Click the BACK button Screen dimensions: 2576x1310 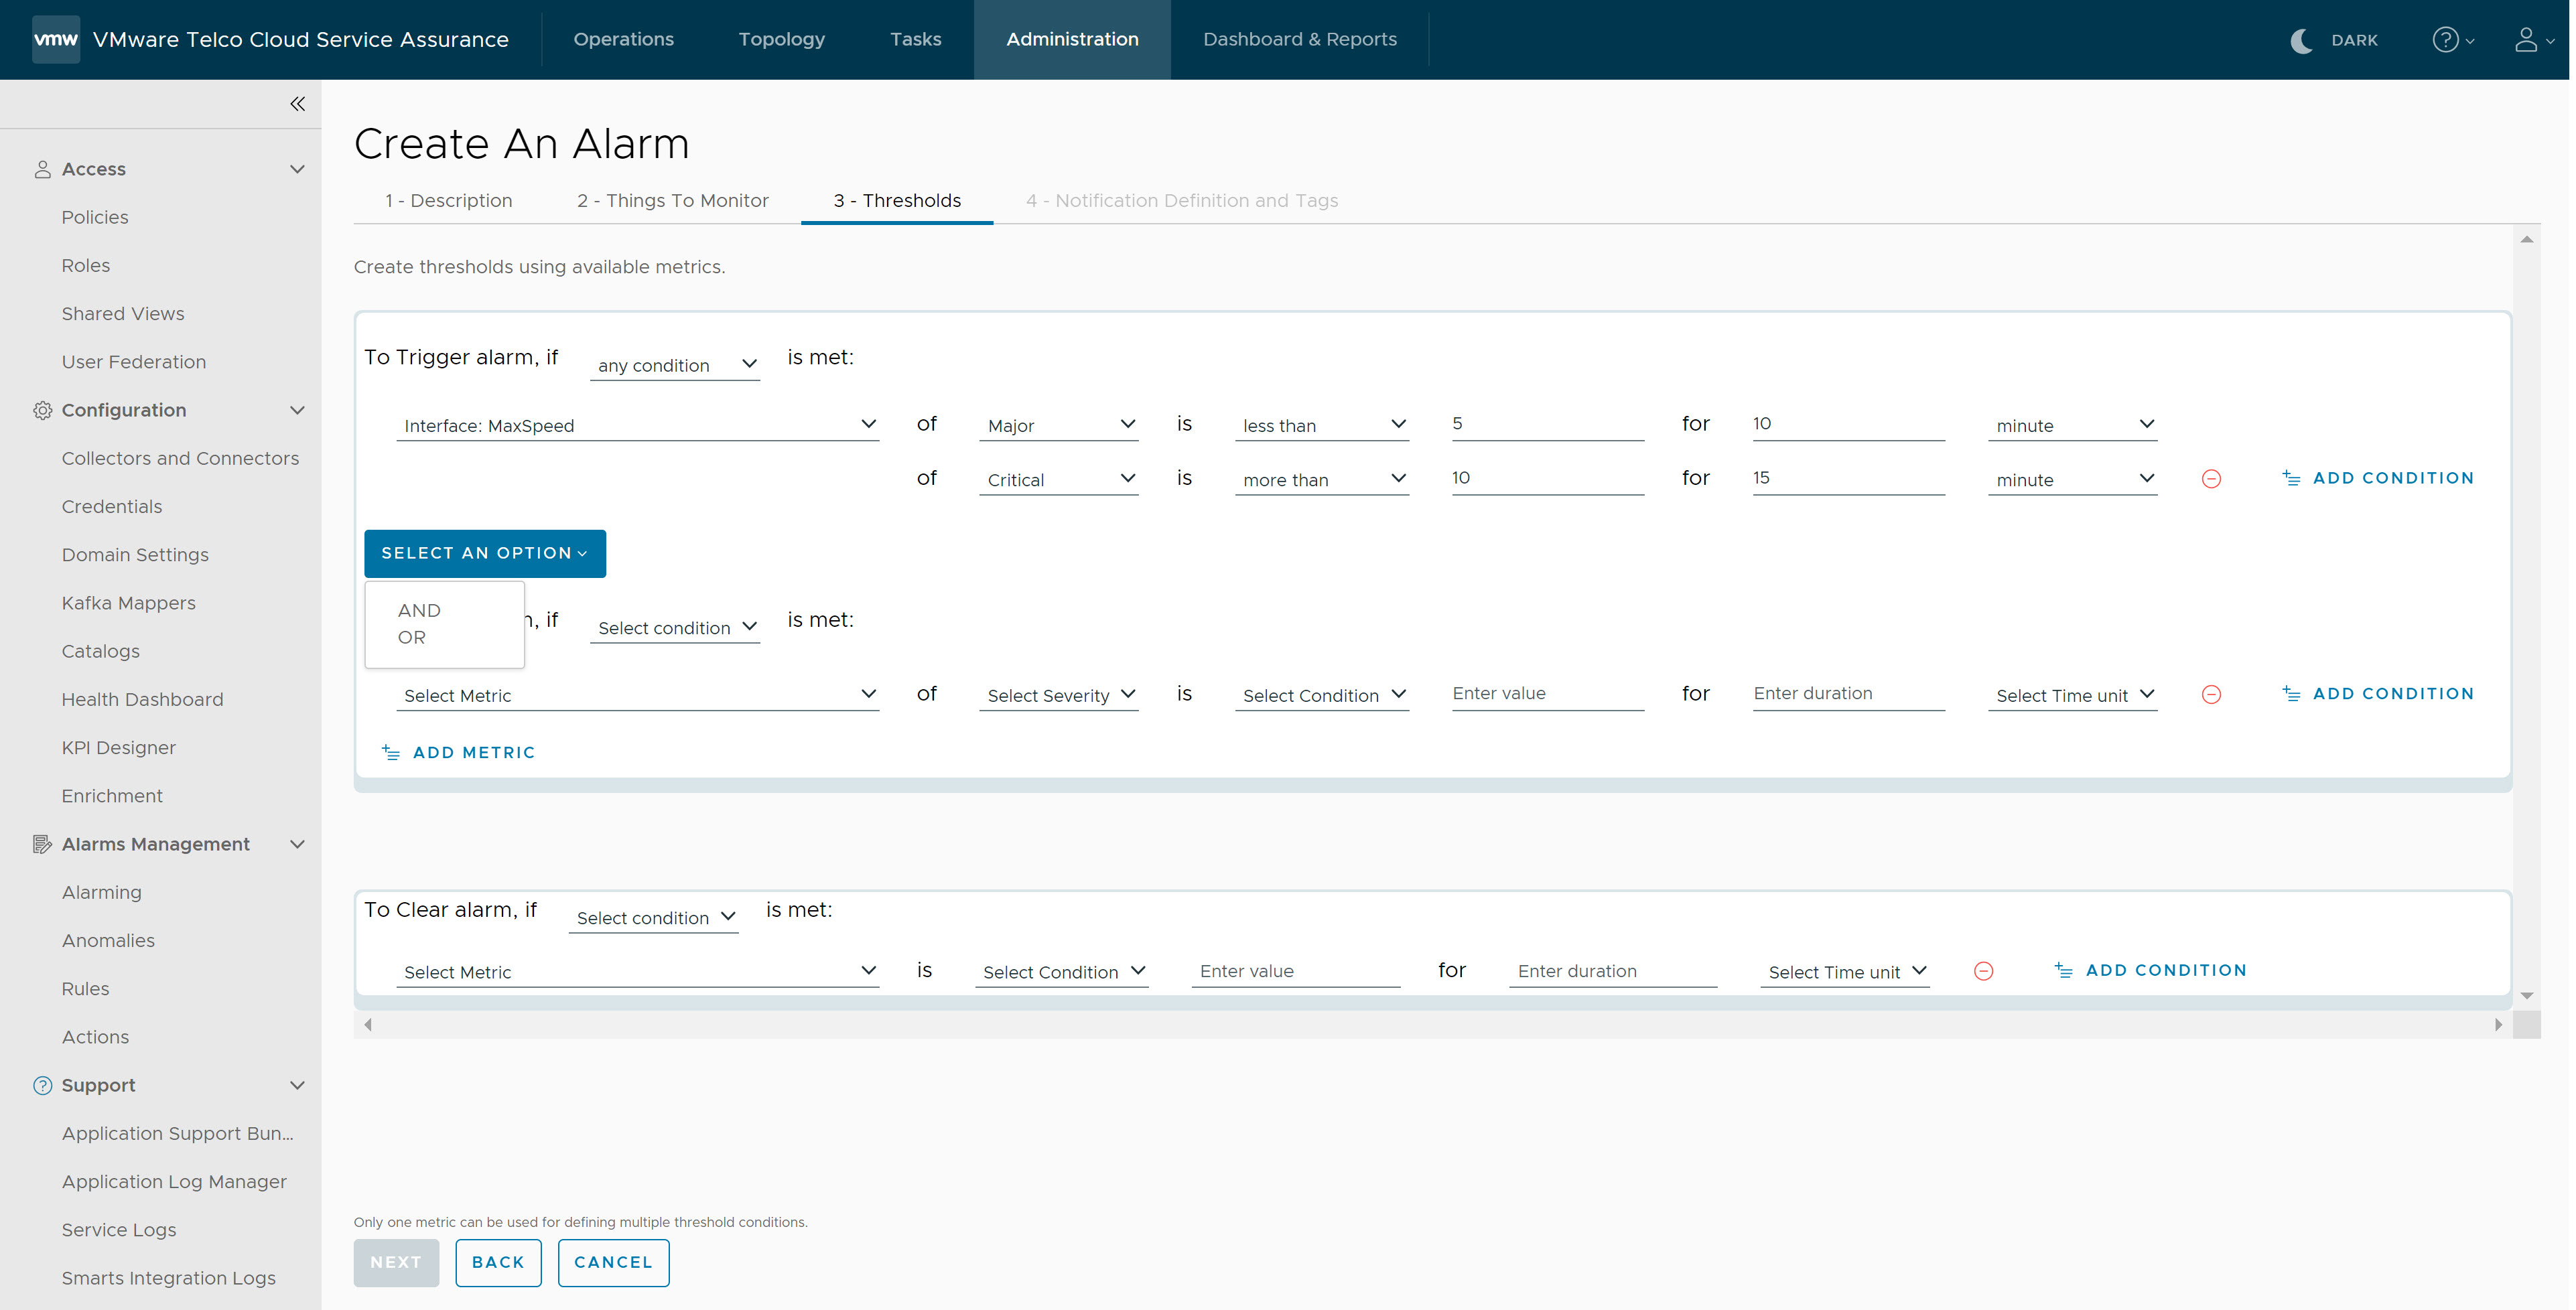point(498,1262)
